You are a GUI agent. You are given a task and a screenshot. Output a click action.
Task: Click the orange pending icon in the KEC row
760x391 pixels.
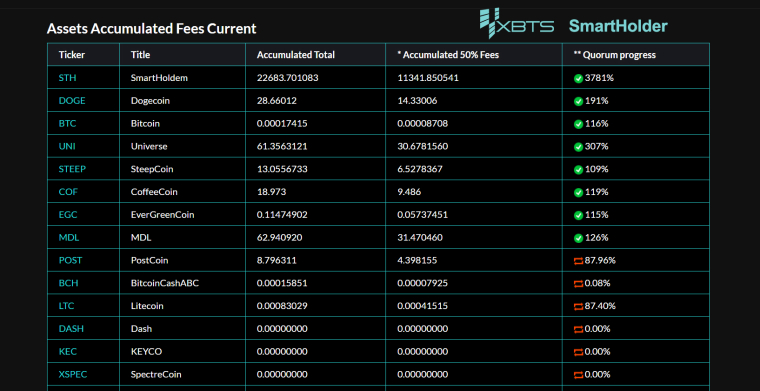click(578, 352)
